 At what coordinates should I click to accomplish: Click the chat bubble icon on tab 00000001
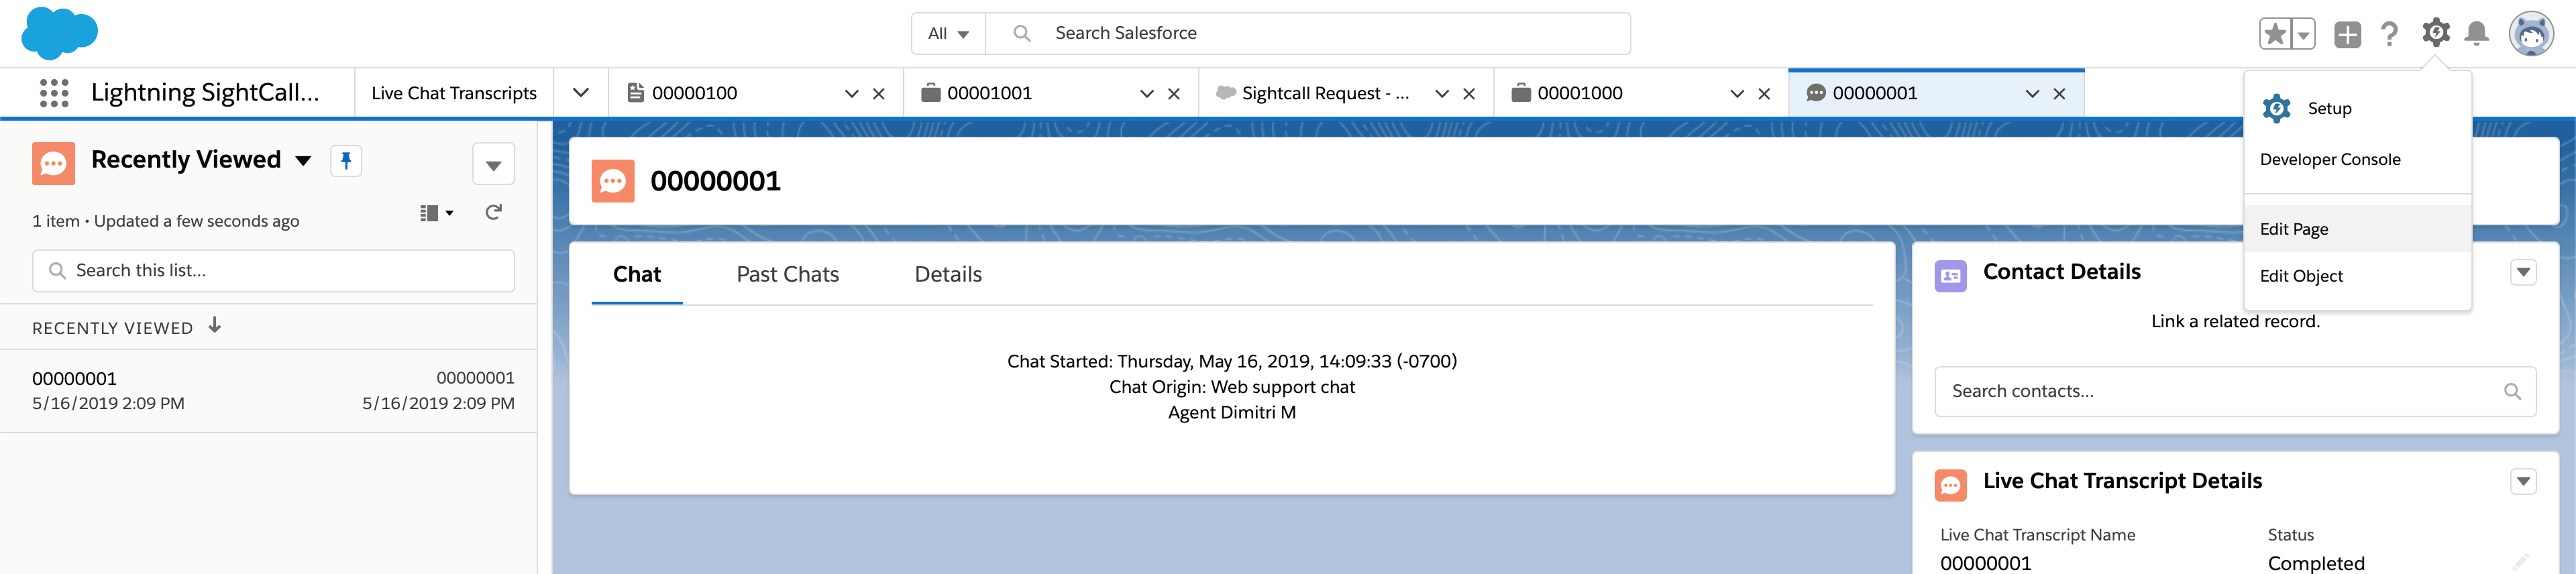pyautogui.click(x=1816, y=93)
